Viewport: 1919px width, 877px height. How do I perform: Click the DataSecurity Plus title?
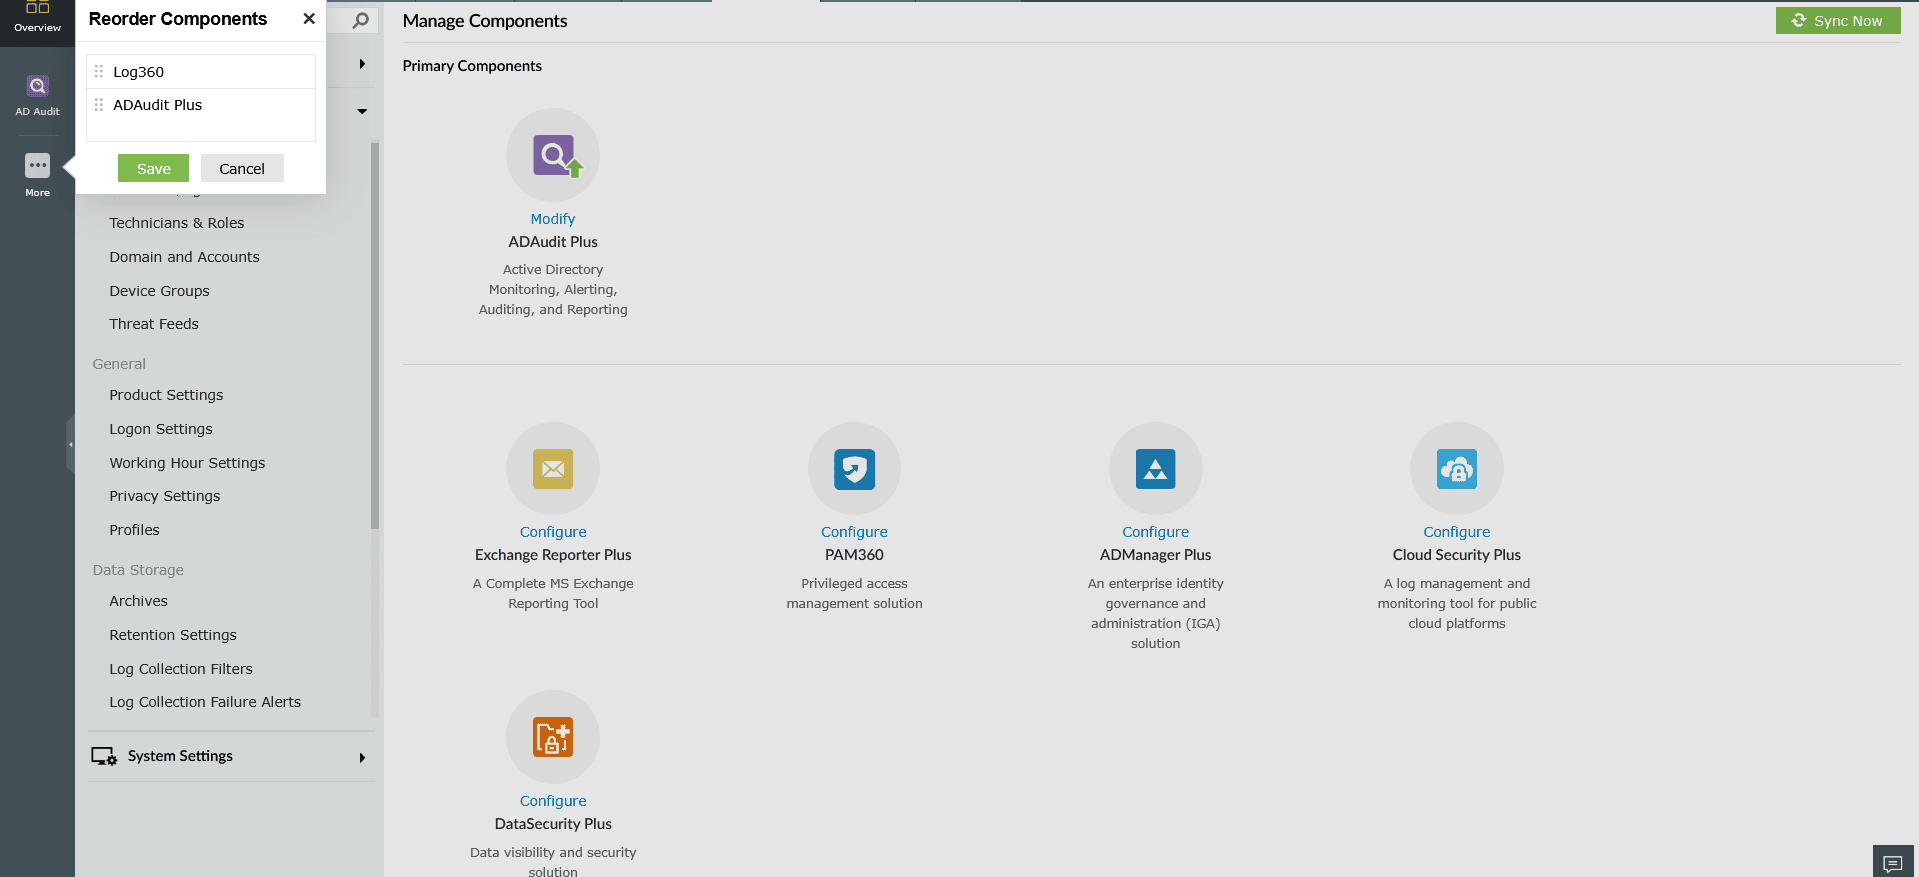click(553, 824)
